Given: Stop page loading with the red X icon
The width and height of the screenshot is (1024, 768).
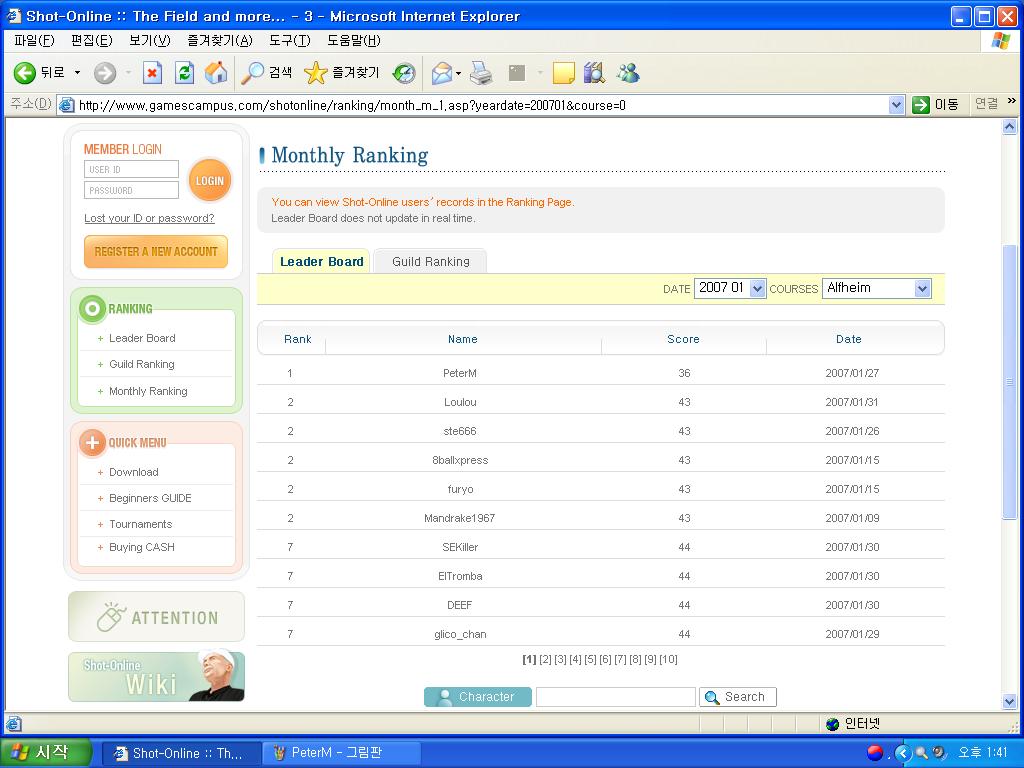Looking at the screenshot, I should click(x=152, y=73).
